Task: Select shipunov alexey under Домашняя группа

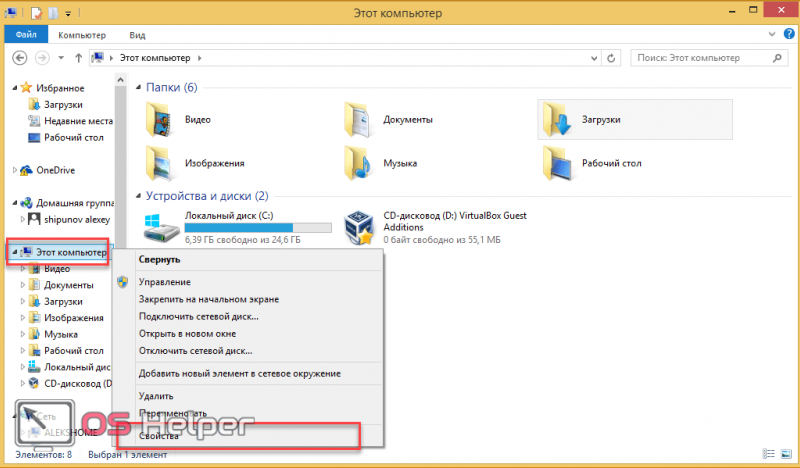Action: point(69,219)
